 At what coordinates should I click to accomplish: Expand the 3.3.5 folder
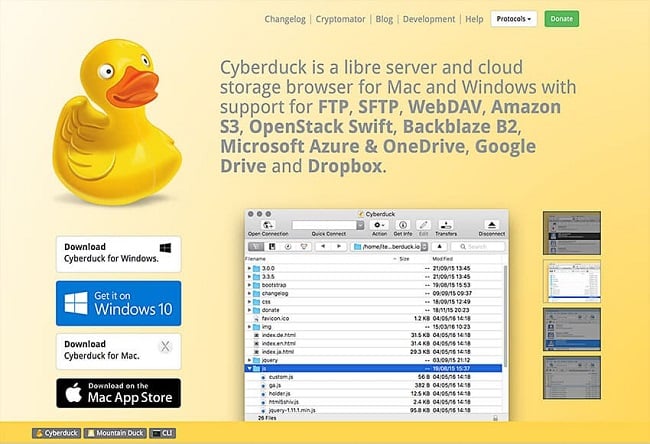click(x=249, y=277)
